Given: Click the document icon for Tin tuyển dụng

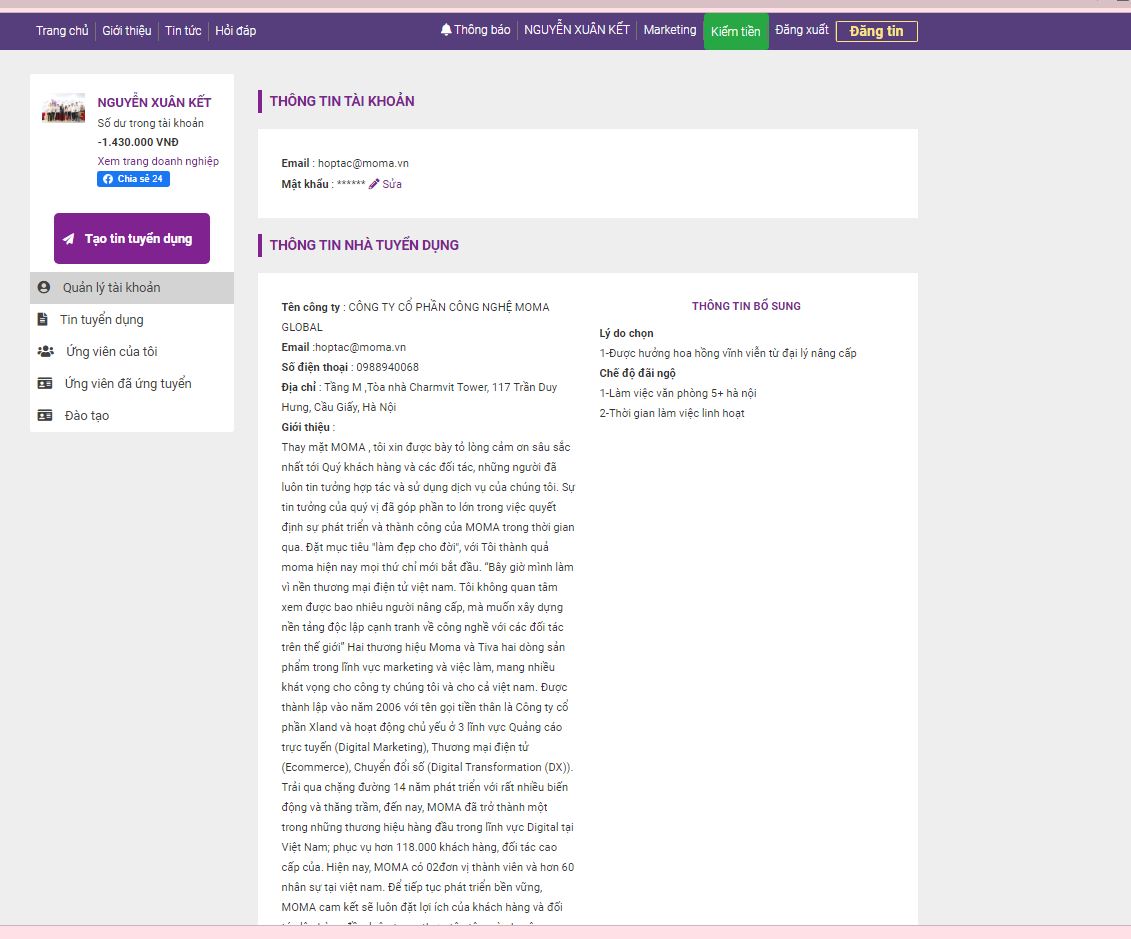Looking at the screenshot, I should click(42, 320).
